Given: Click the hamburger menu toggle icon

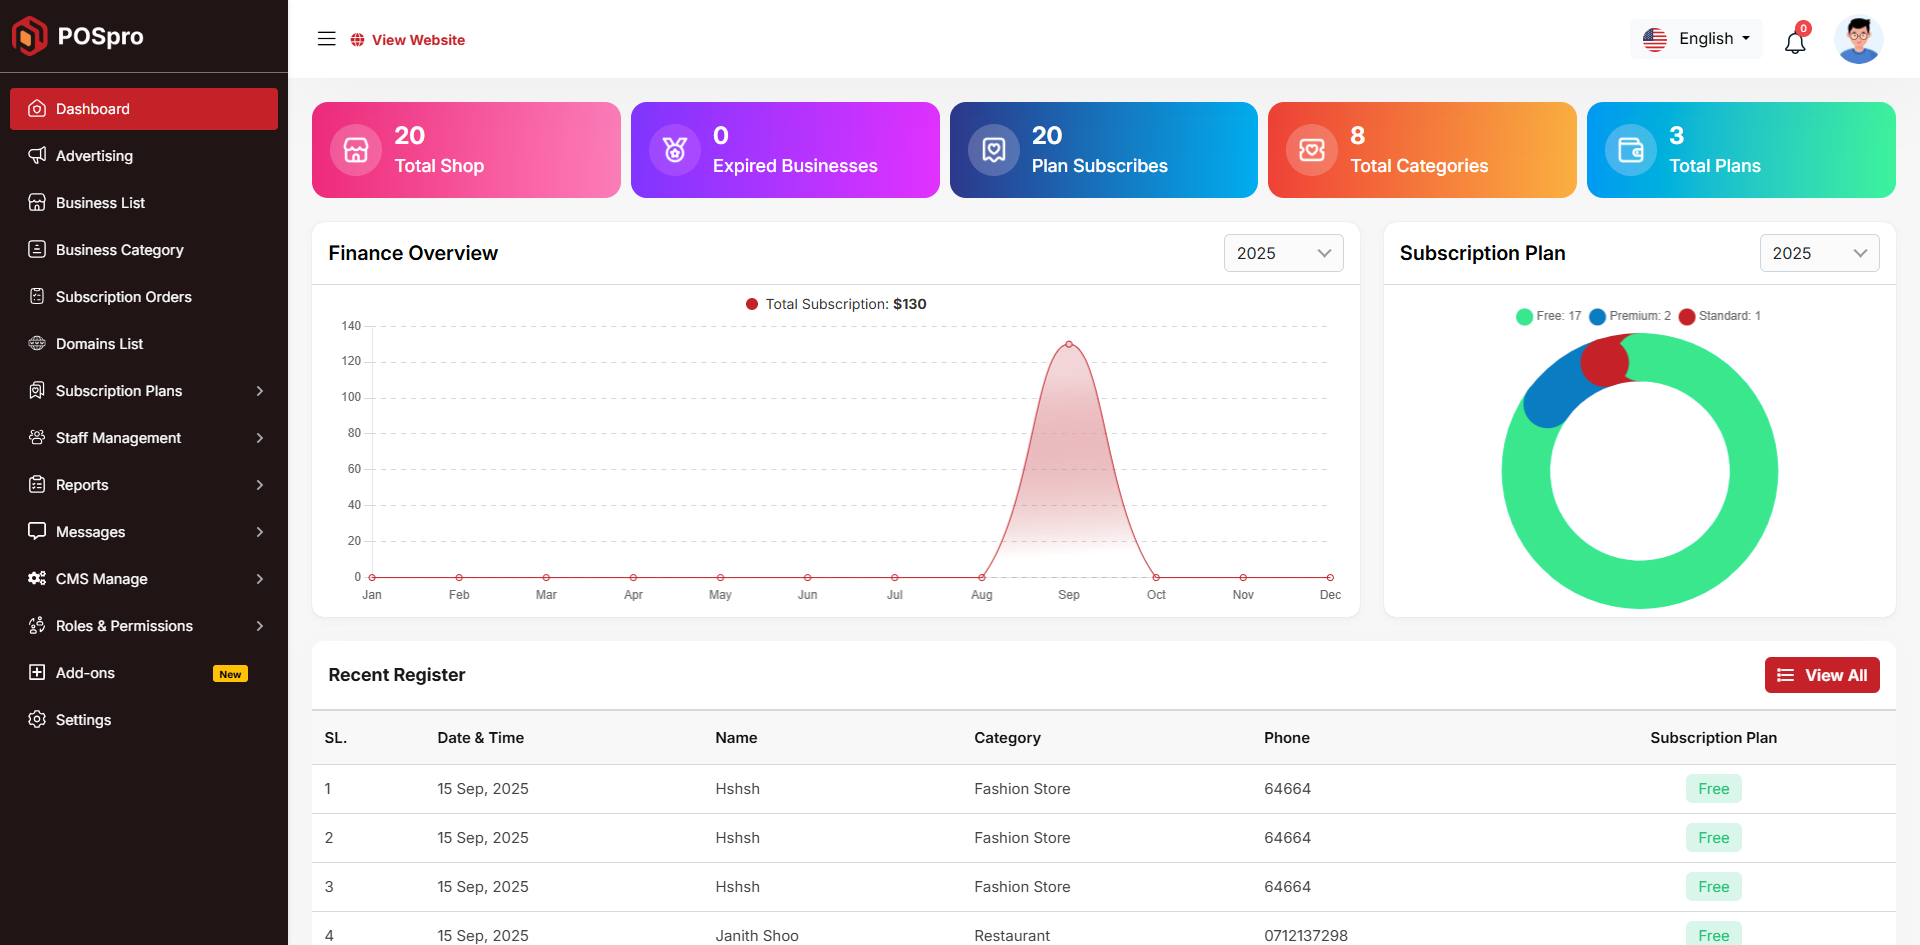Looking at the screenshot, I should (x=326, y=39).
